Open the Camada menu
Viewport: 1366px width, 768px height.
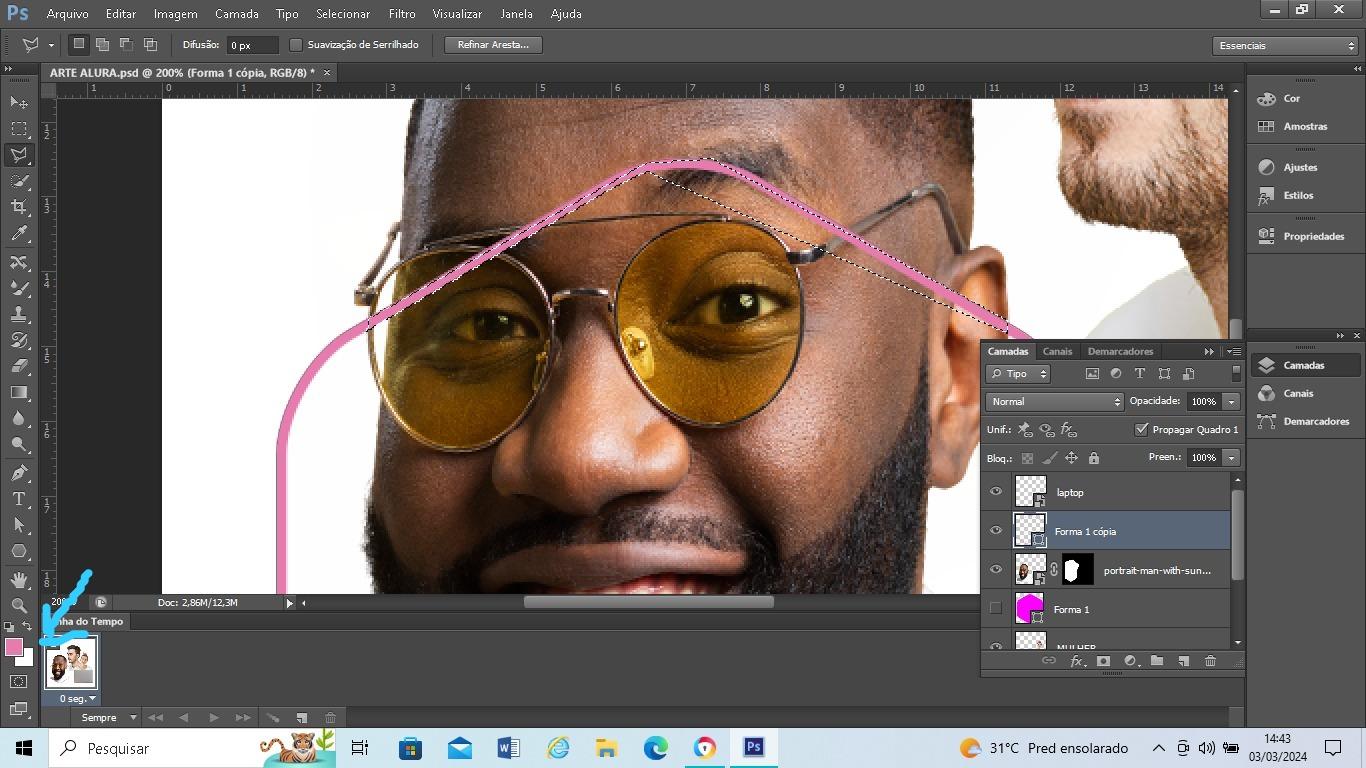237,14
